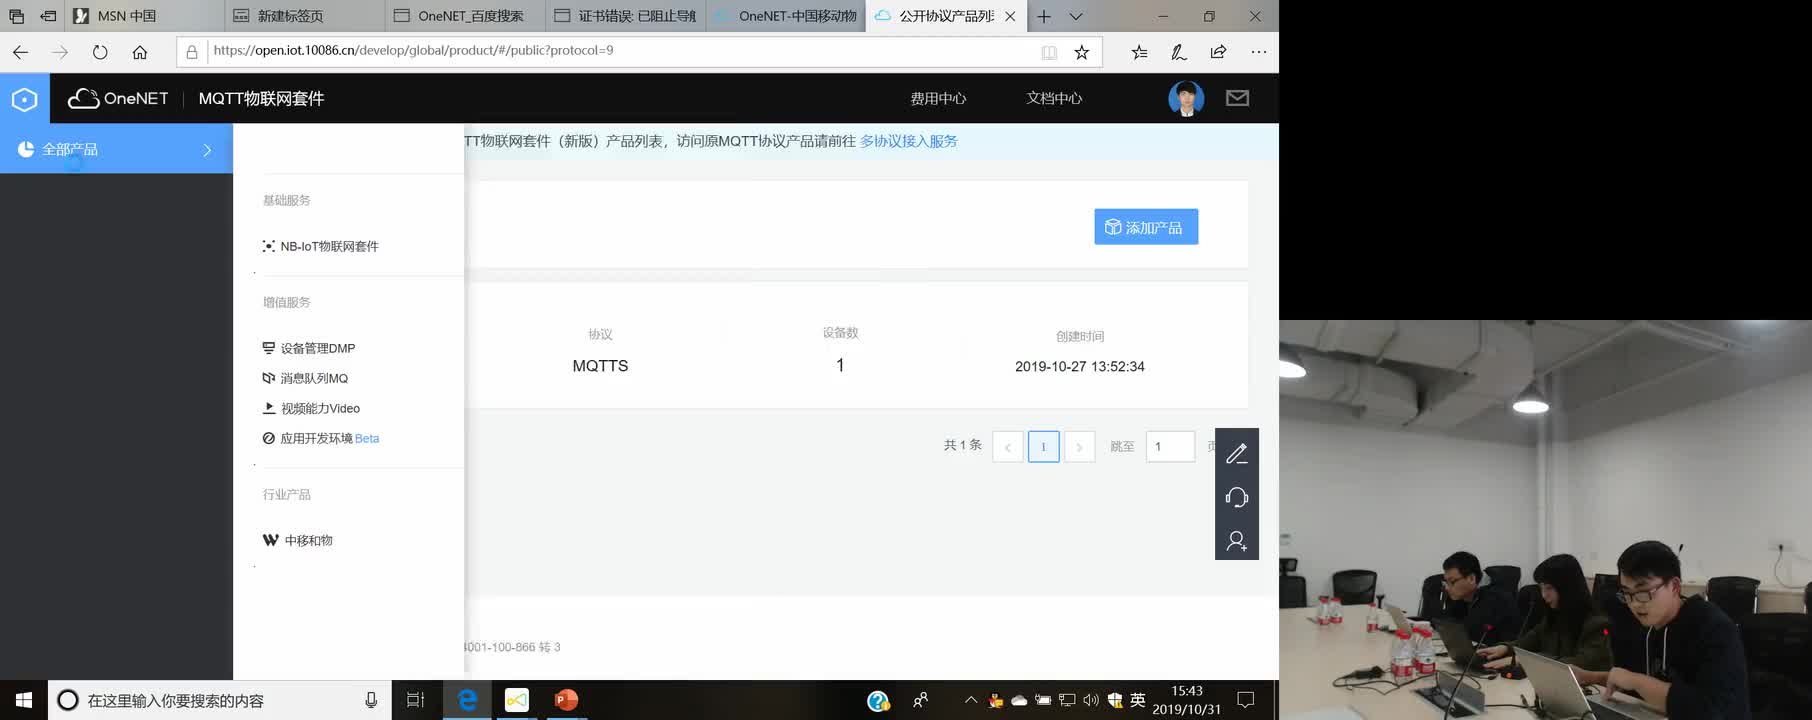Click 全部产品 in sidebar
Screen dimensions: 1812x720
pos(70,149)
